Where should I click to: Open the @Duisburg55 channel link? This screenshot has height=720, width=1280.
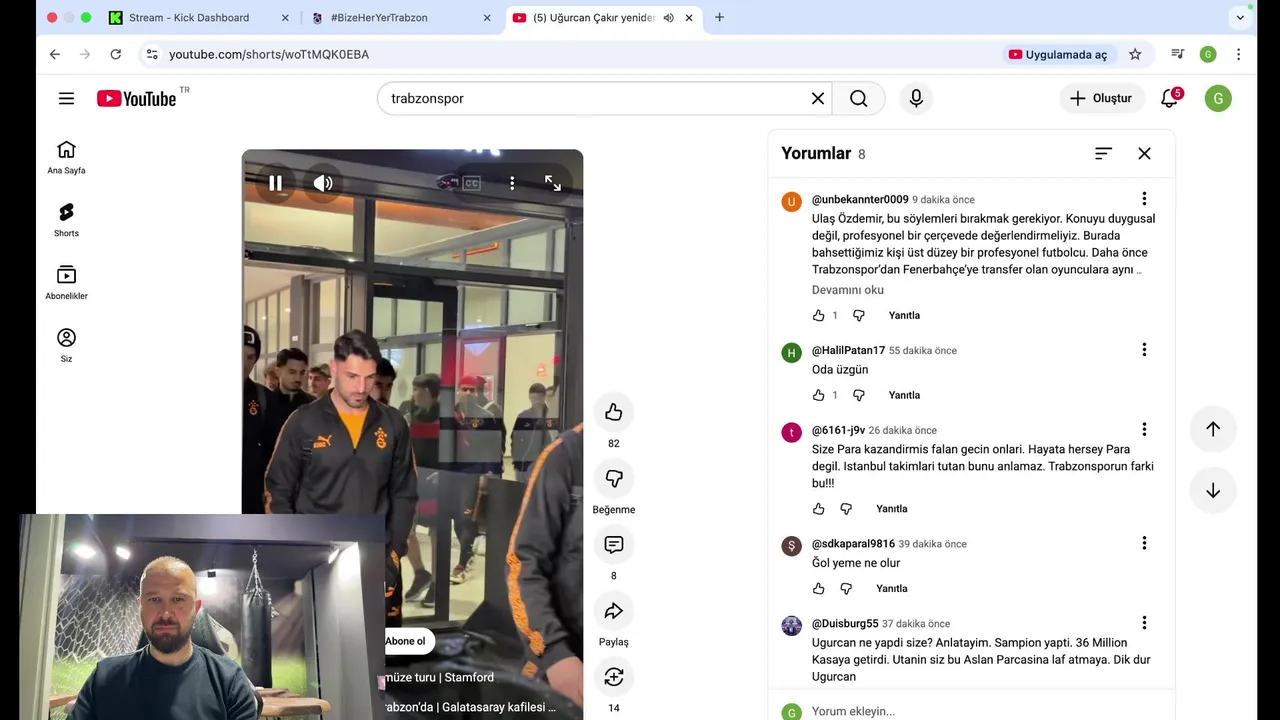coord(845,623)
